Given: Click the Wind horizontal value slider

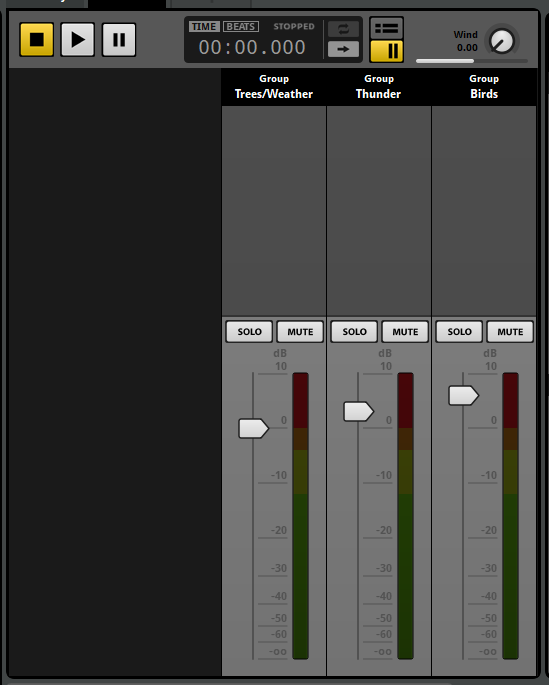Looking at the screenshot, I should coord(472,61).
